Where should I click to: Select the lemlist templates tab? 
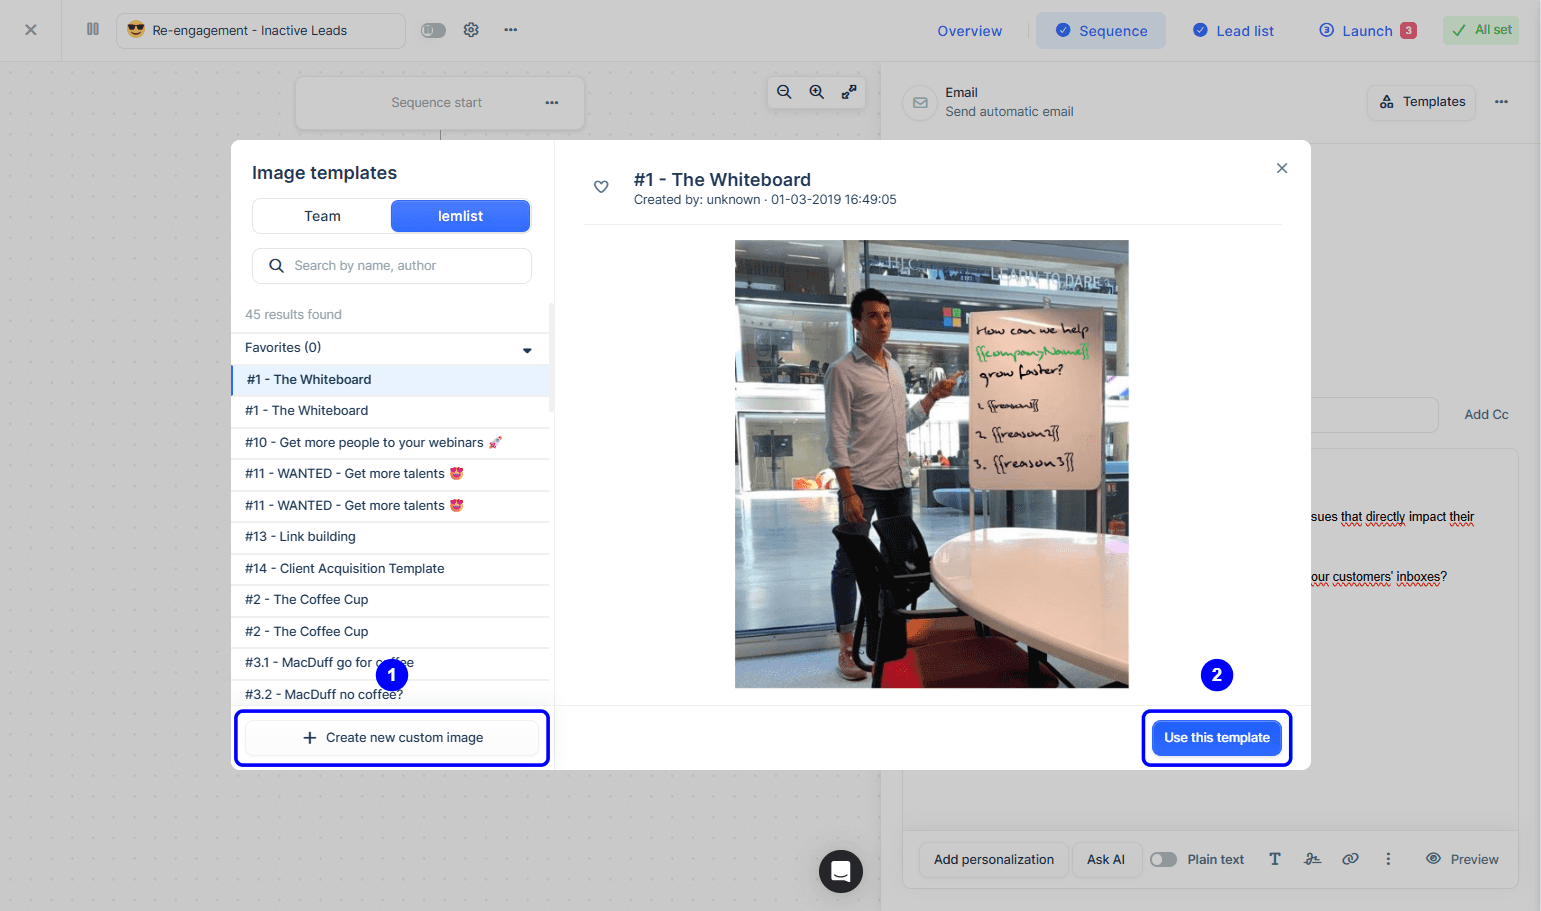click(x=460, y=216)
